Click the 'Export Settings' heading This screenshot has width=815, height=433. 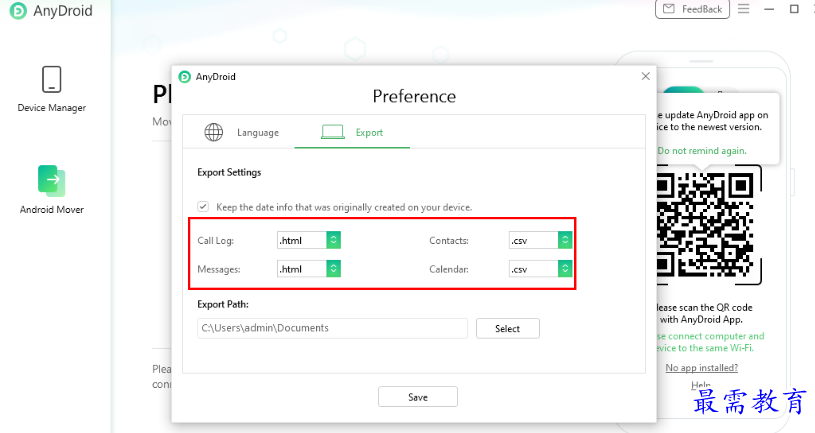(x=229, y=173)
